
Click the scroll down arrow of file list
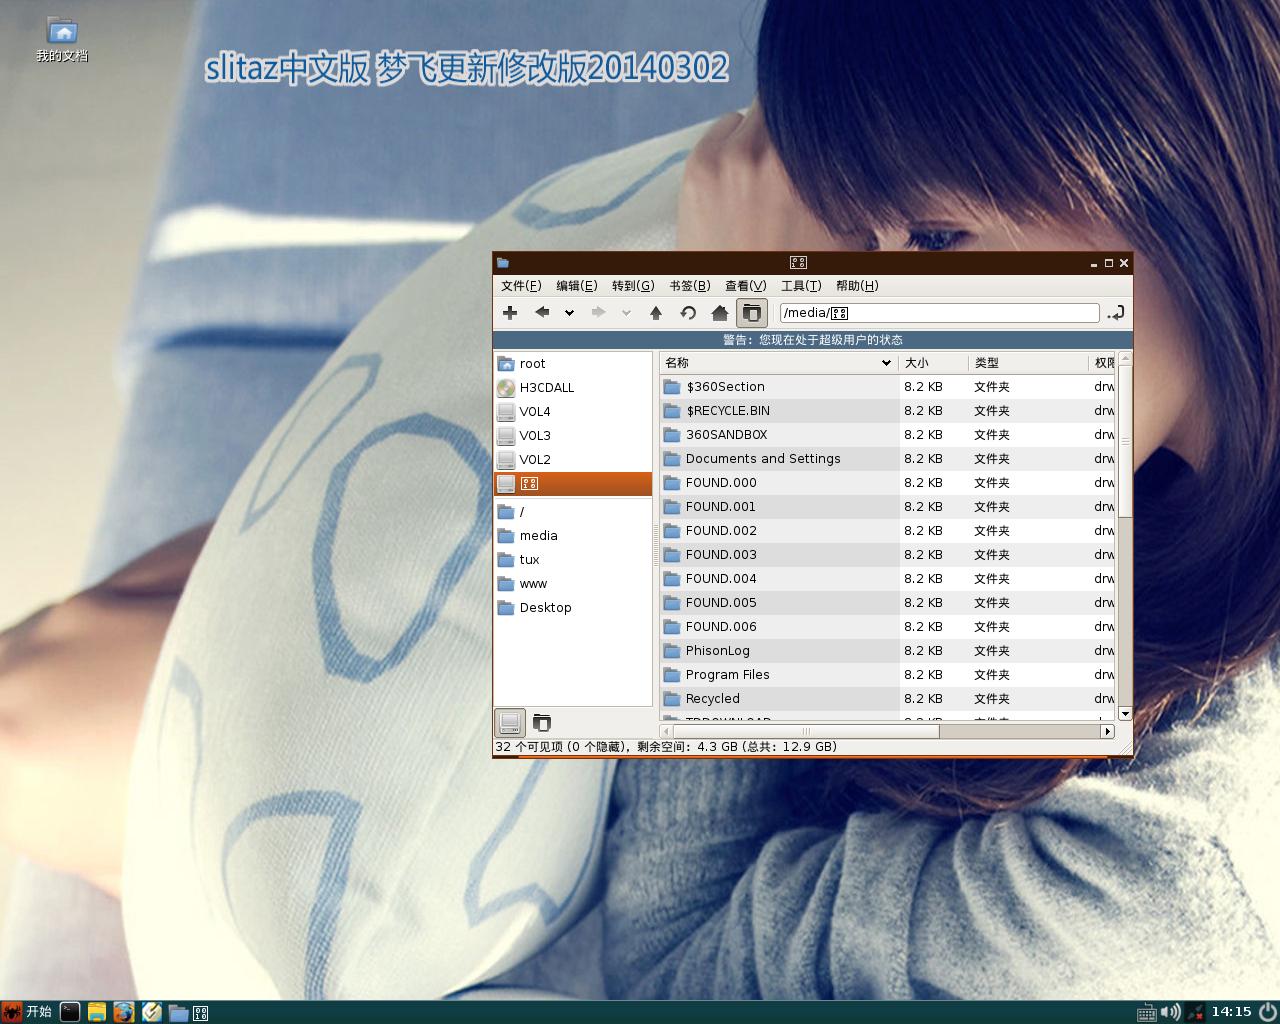(x=1125, y=714)
